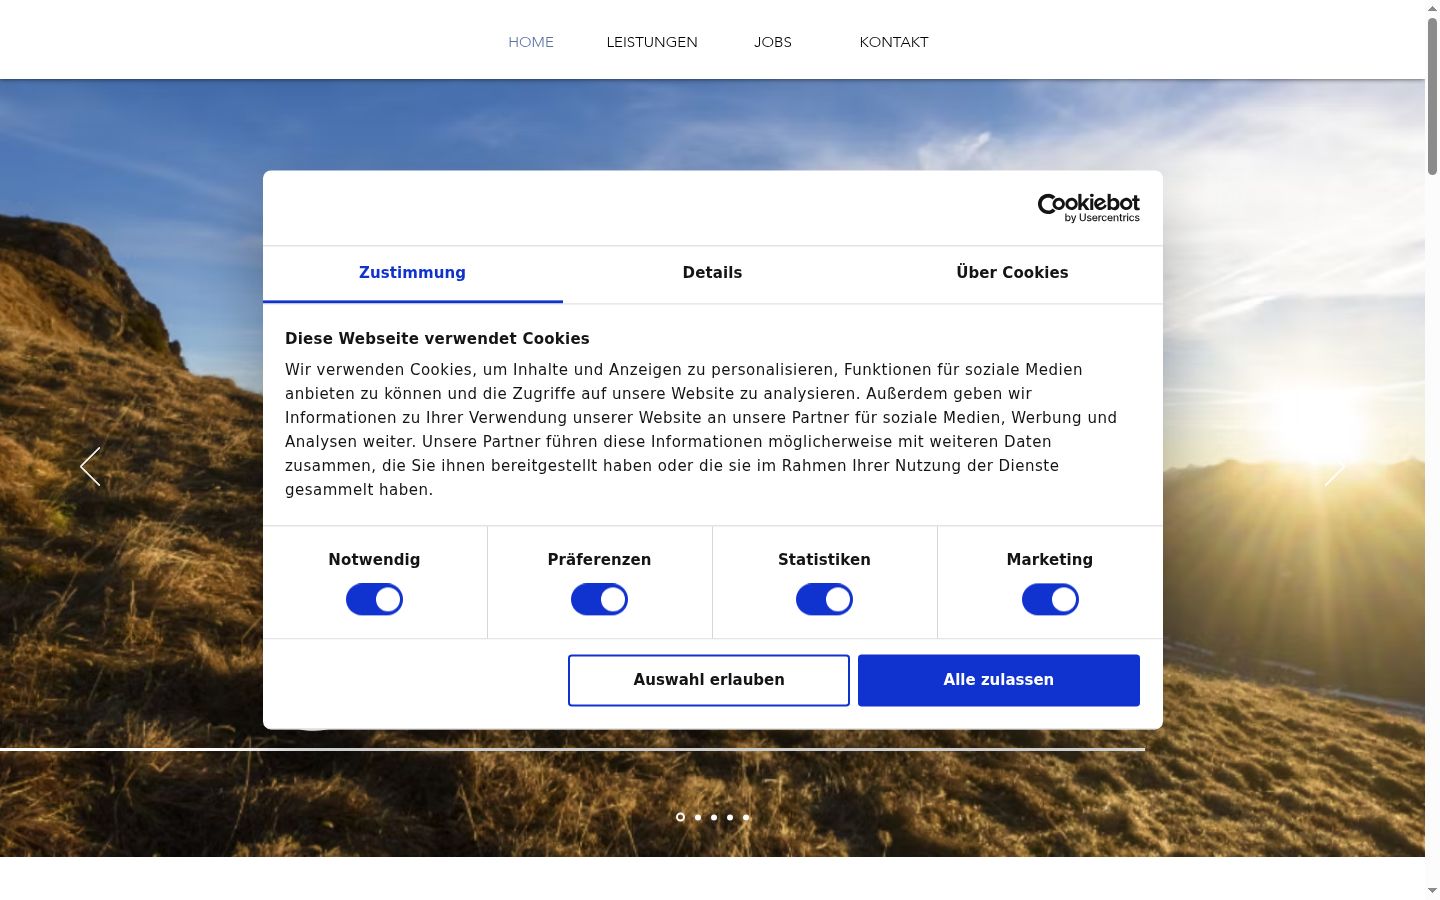Screen dimensions: 1440x900
Task: Open the LEISTUNGEN navigation item
Action: tap(652, 42)
